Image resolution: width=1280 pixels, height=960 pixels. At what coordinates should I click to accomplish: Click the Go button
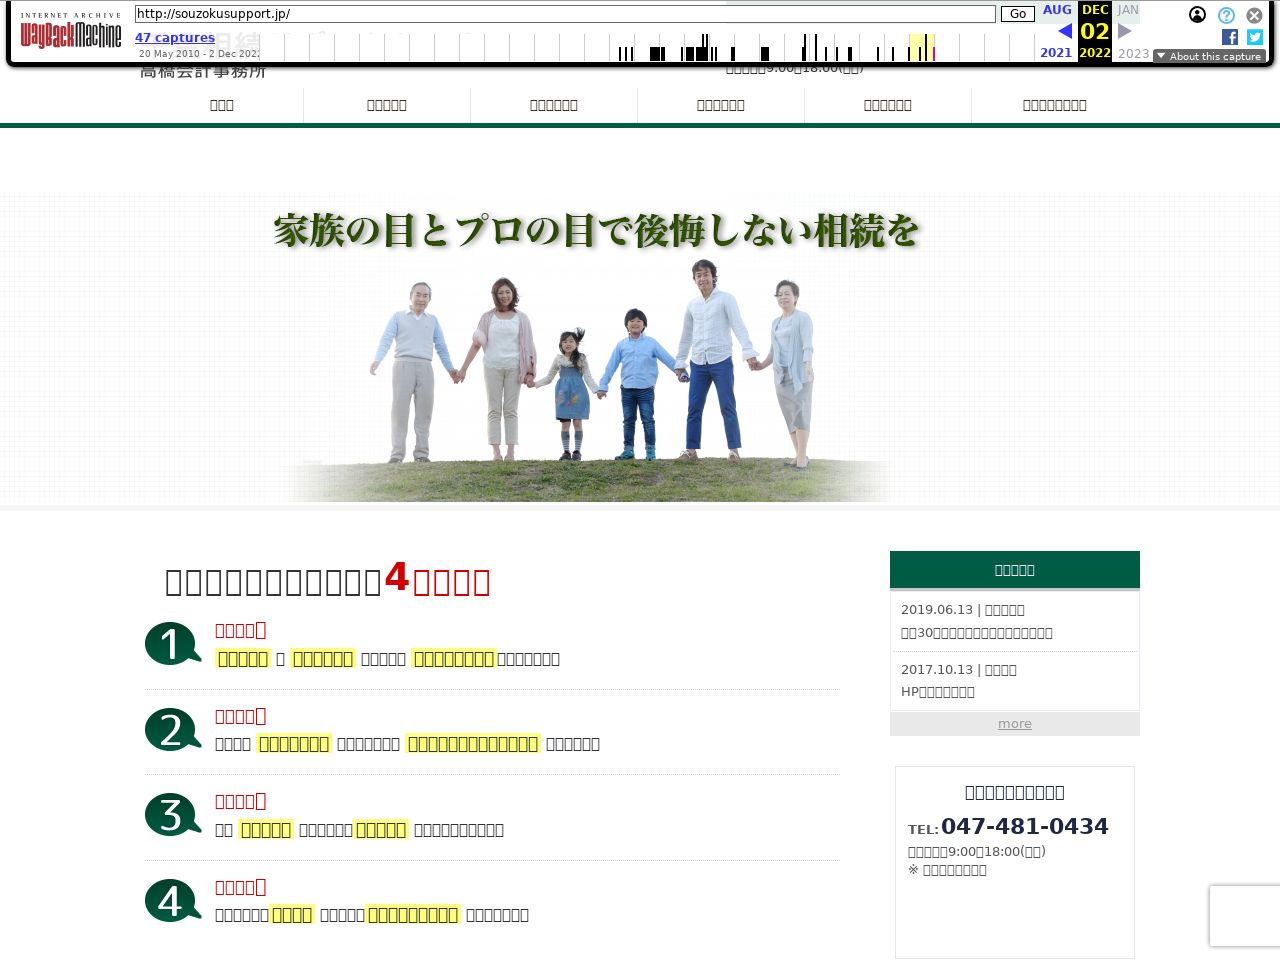tap(1017, 14)
